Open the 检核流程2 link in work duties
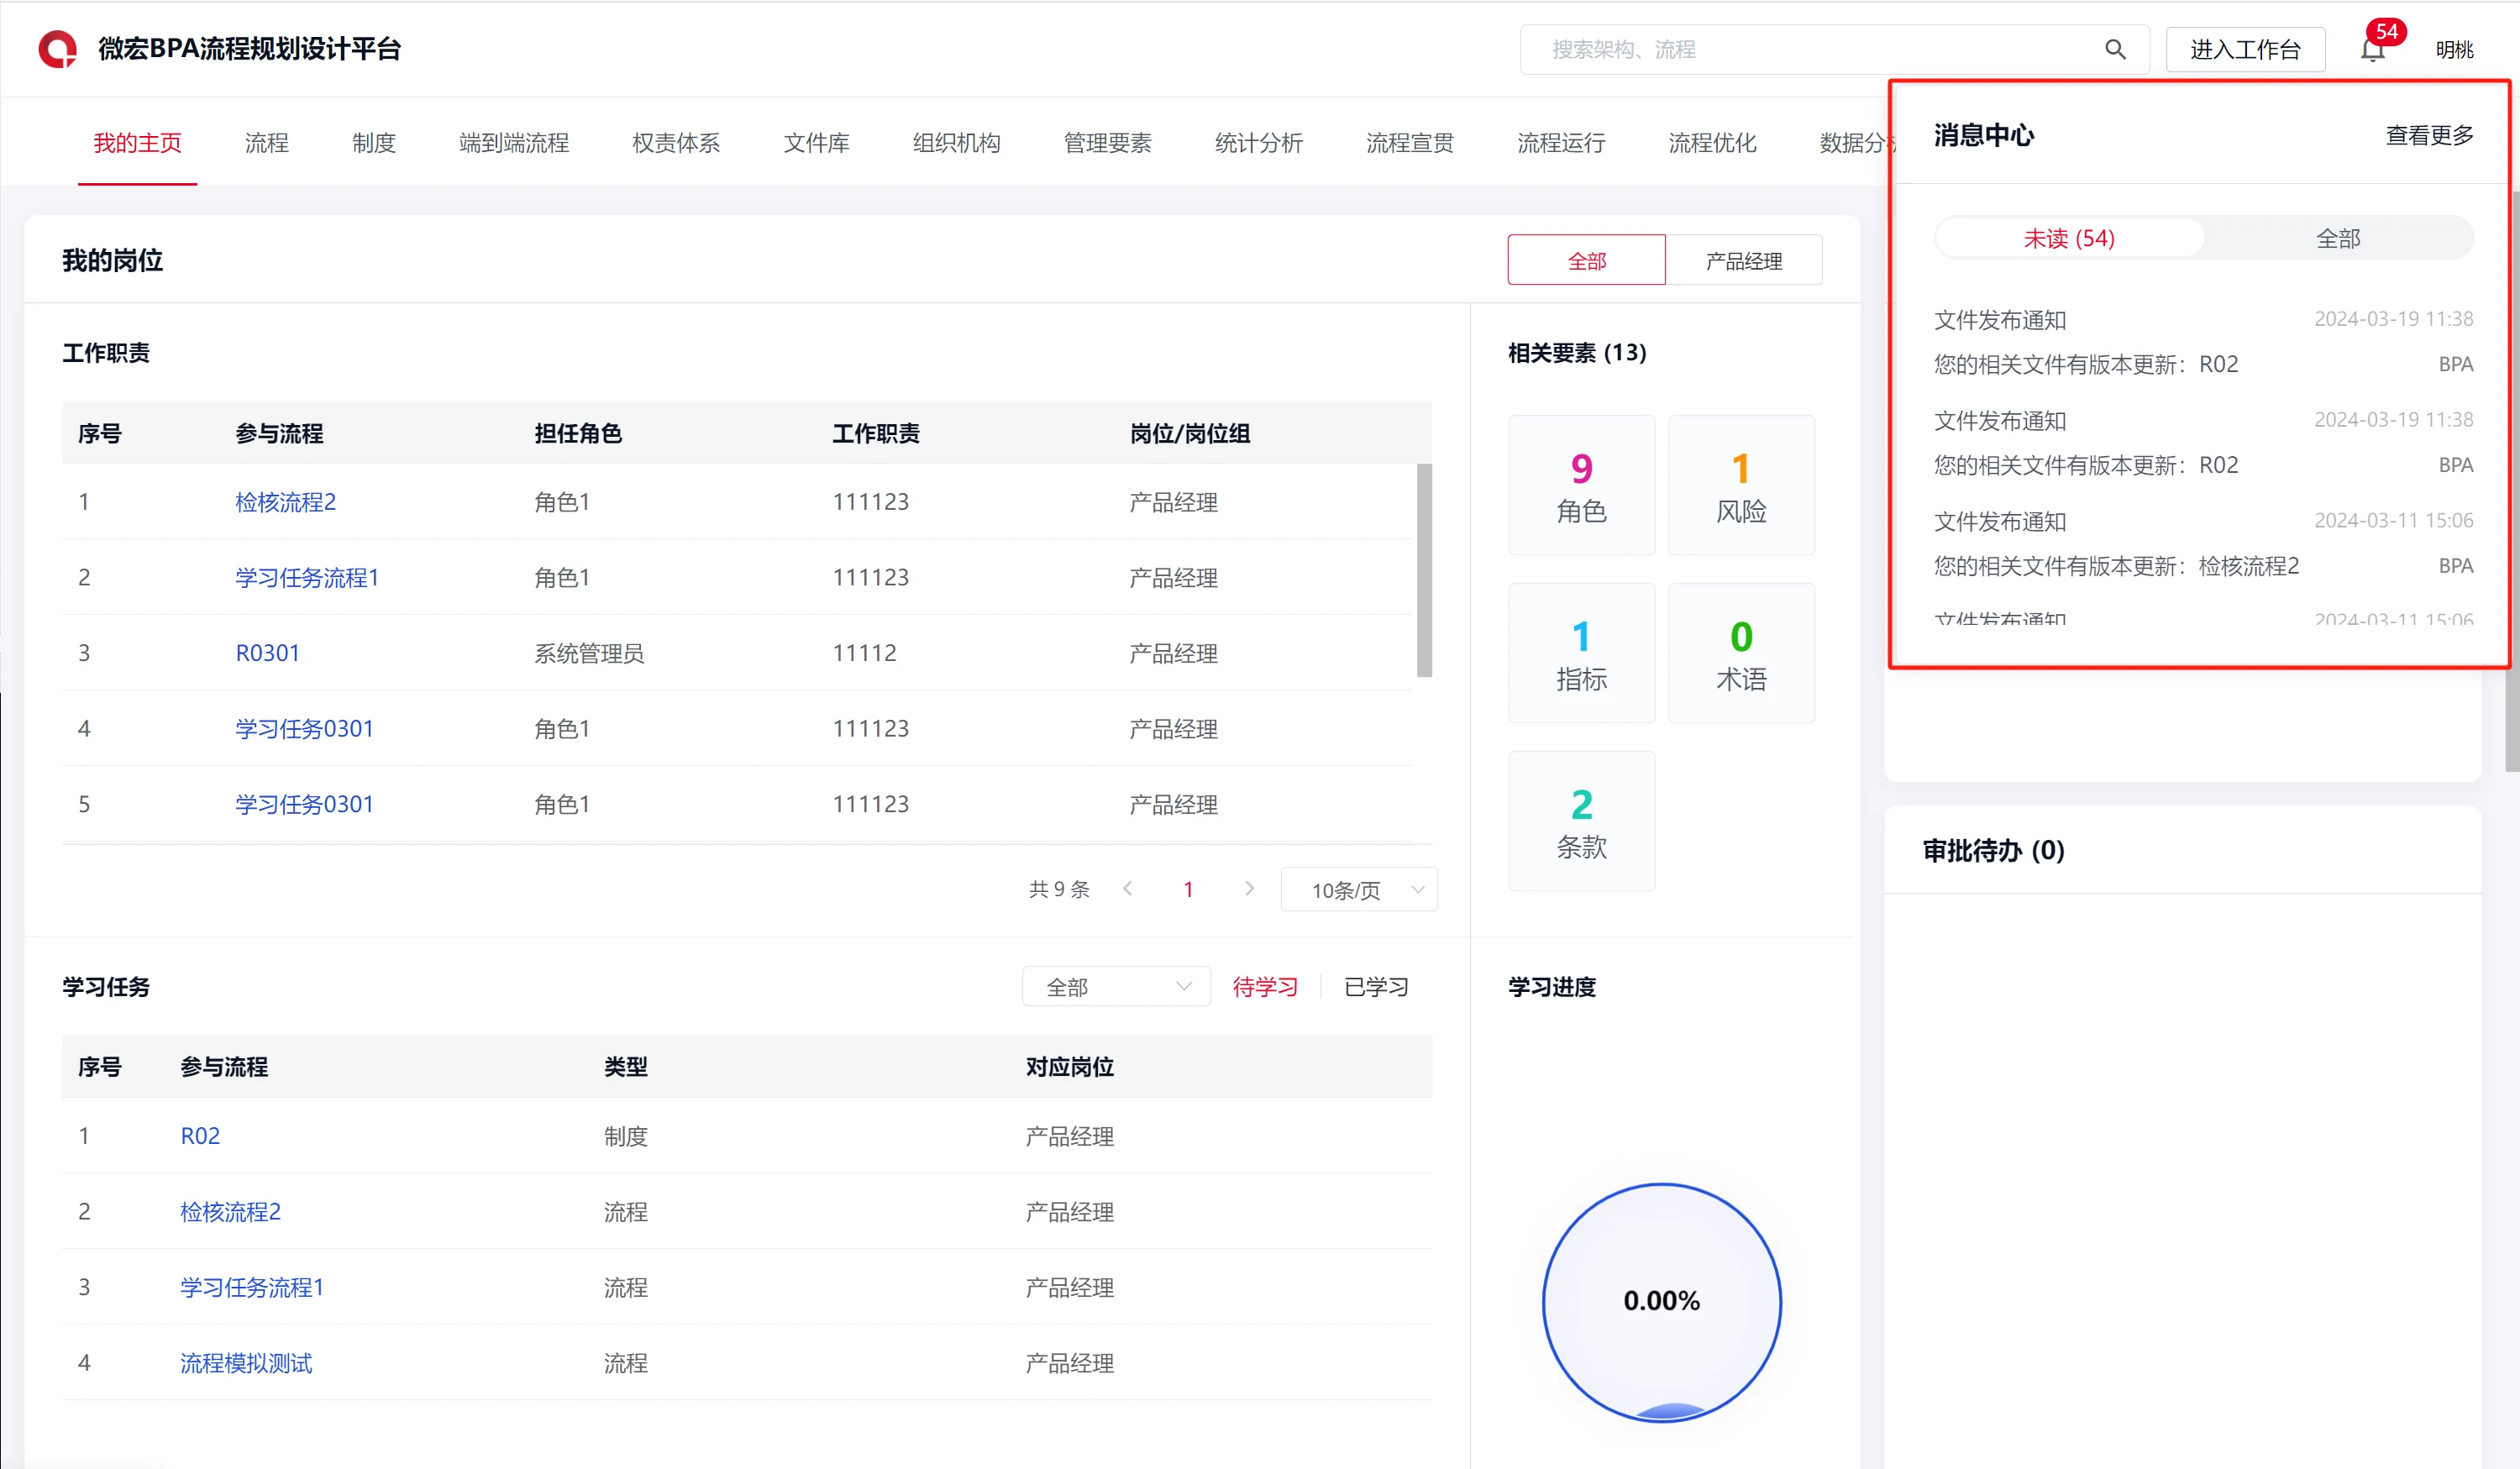The width and height of the screenshot is (2520, 1469). (x=285, y=501)
